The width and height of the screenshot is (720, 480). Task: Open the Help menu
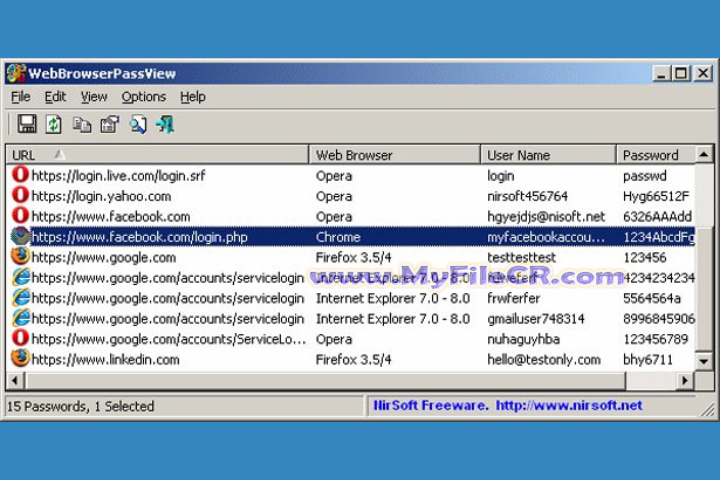pos(193,97)
